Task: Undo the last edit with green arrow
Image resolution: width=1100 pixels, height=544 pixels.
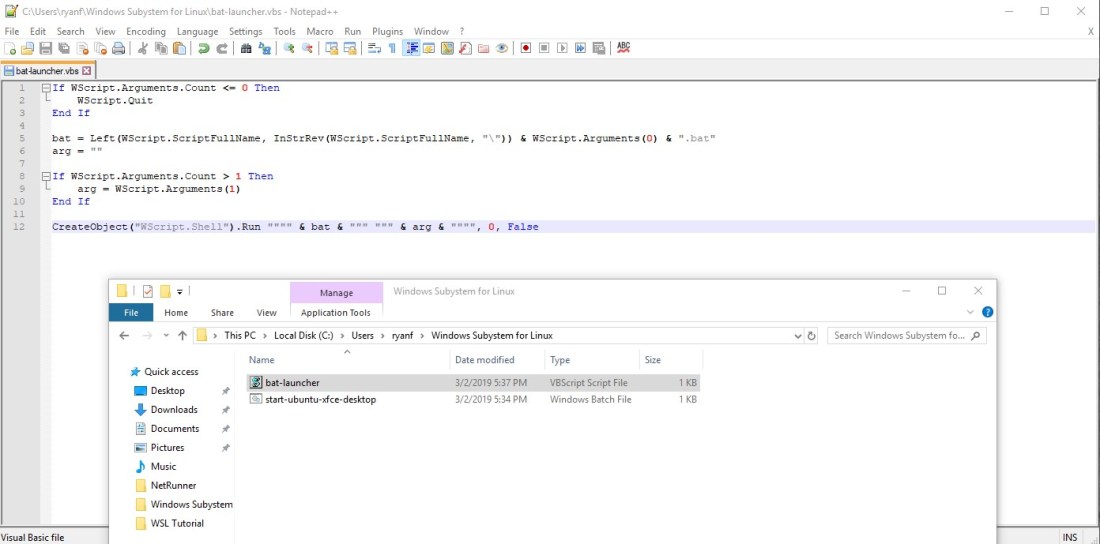Action: 203,48
